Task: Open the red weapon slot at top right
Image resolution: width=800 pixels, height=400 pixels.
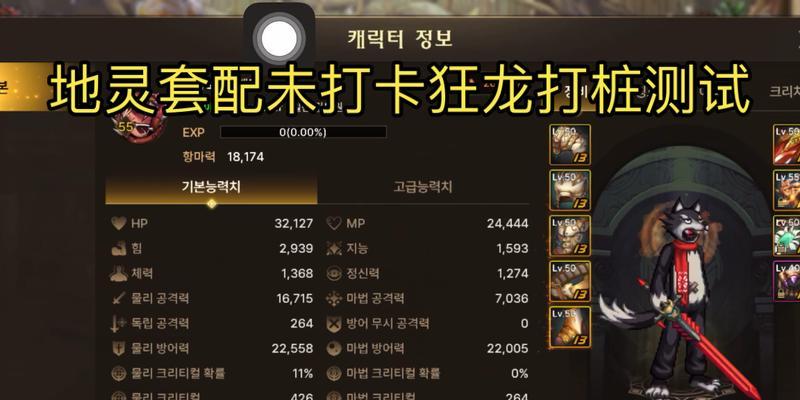Action: tap(787, 145)
